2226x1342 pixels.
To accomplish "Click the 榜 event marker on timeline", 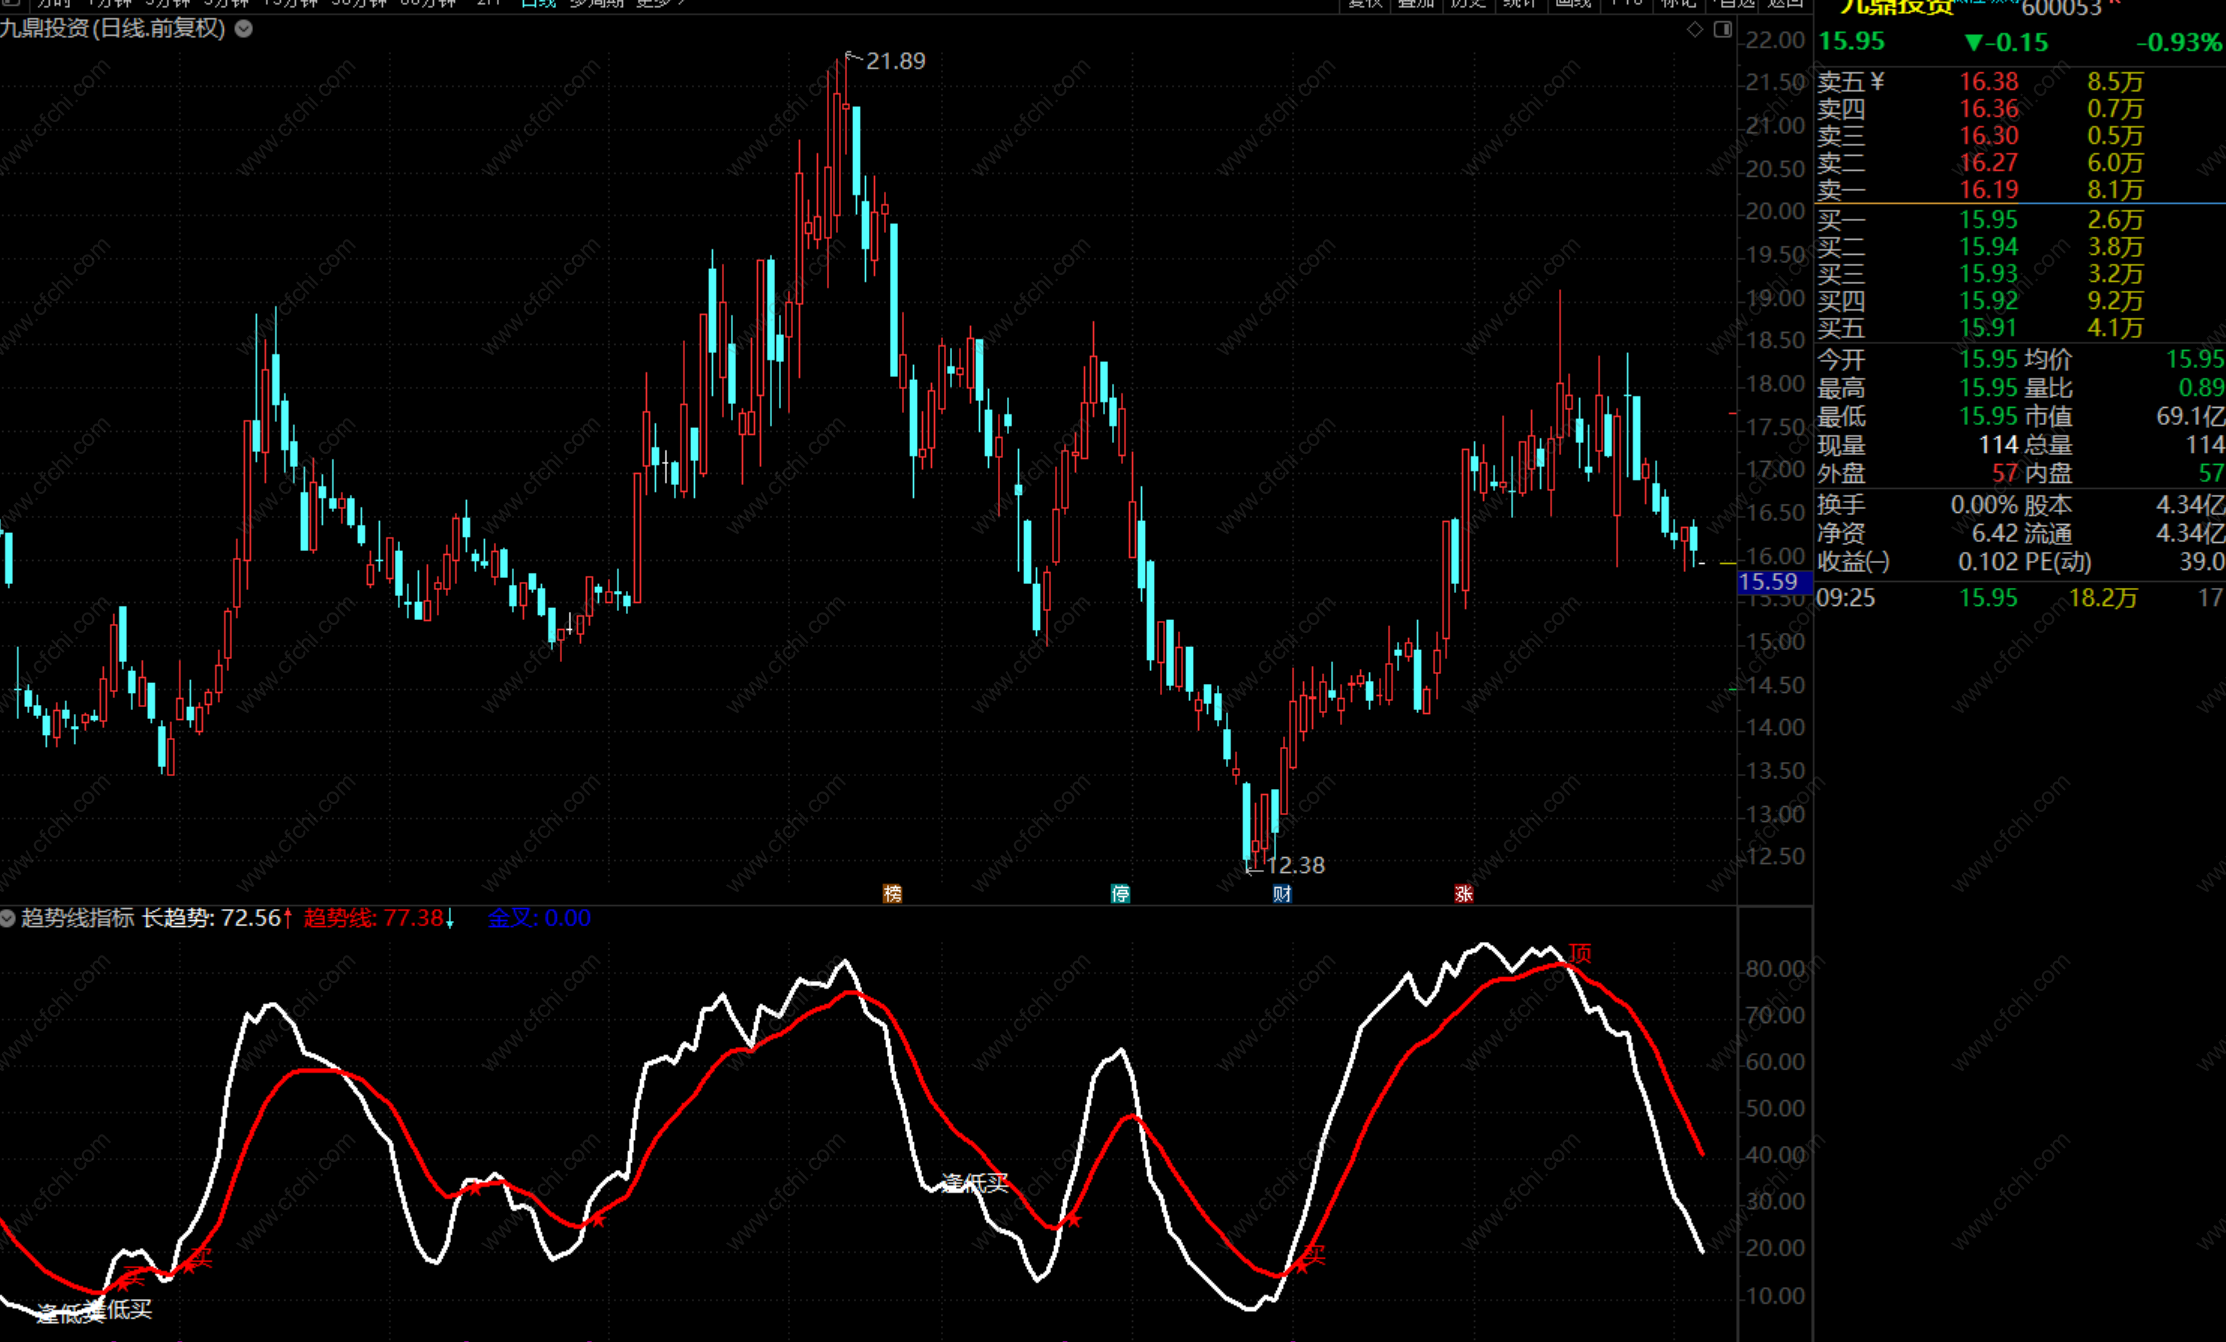I will pyautogui.click(x=892, y=893).
